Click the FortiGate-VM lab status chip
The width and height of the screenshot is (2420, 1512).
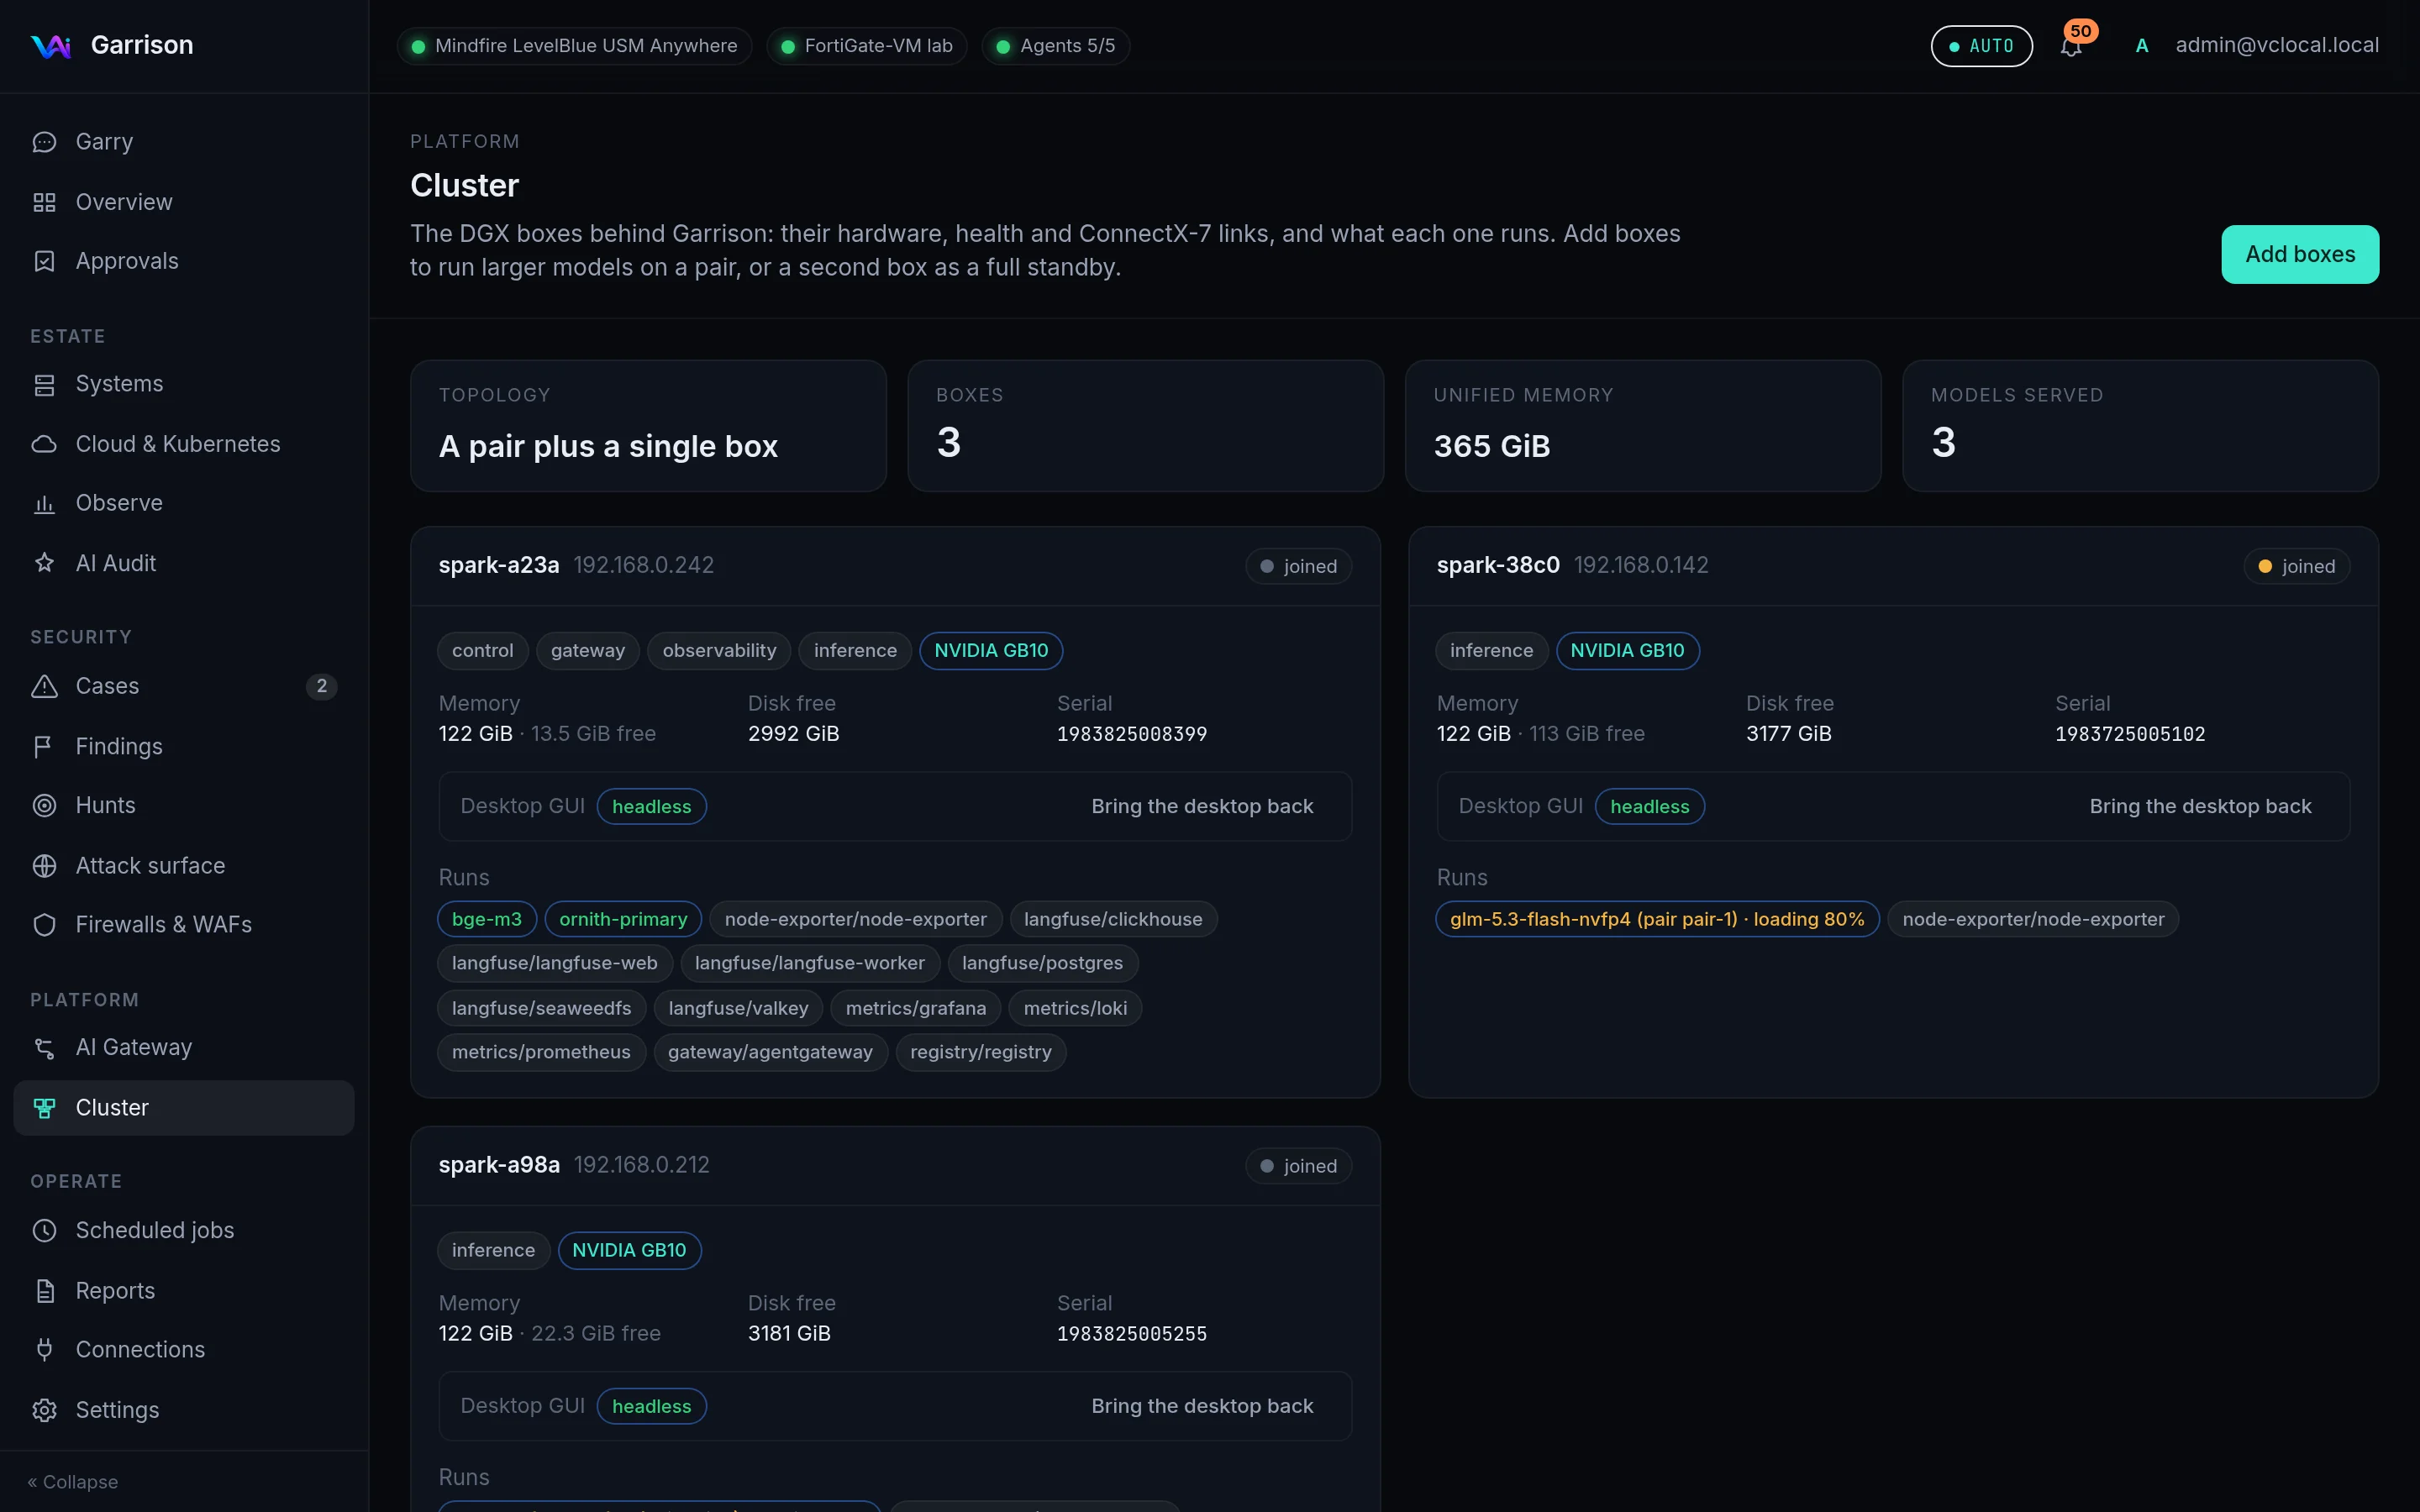866,46
